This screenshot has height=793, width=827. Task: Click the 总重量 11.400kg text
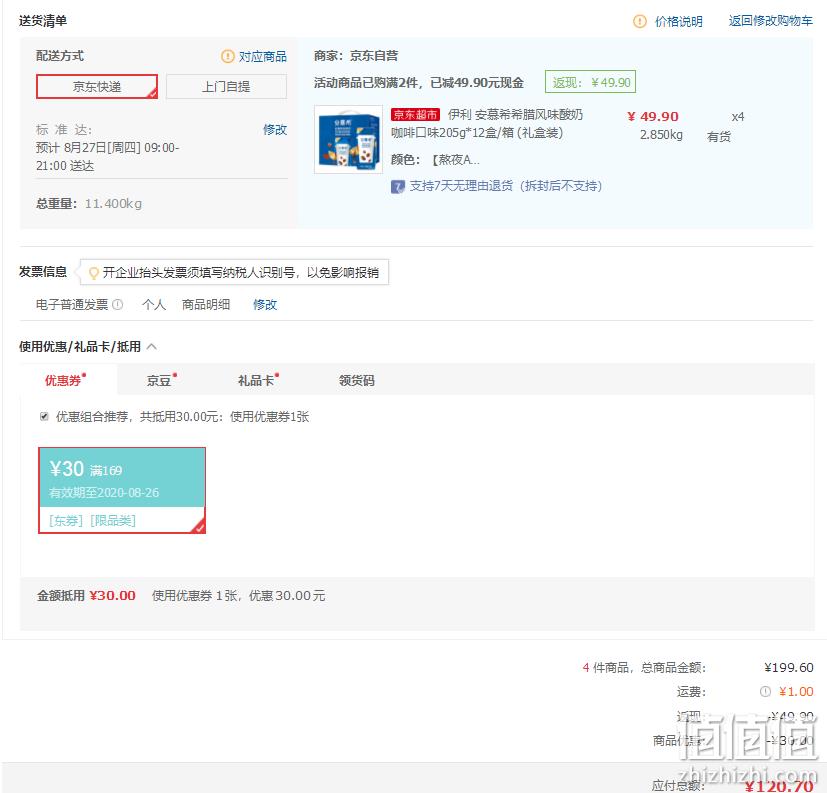[89, 204]
